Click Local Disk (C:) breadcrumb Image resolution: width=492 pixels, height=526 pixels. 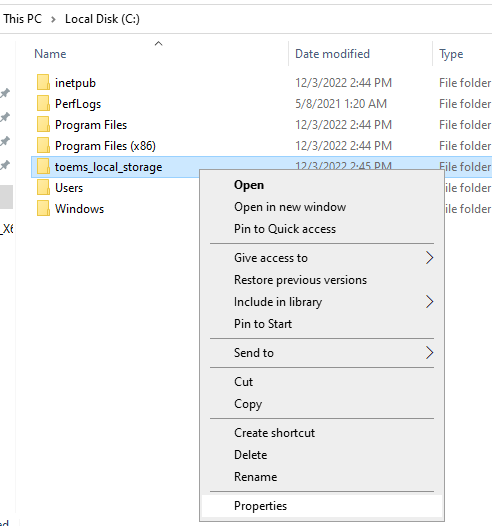pos(102,19)
